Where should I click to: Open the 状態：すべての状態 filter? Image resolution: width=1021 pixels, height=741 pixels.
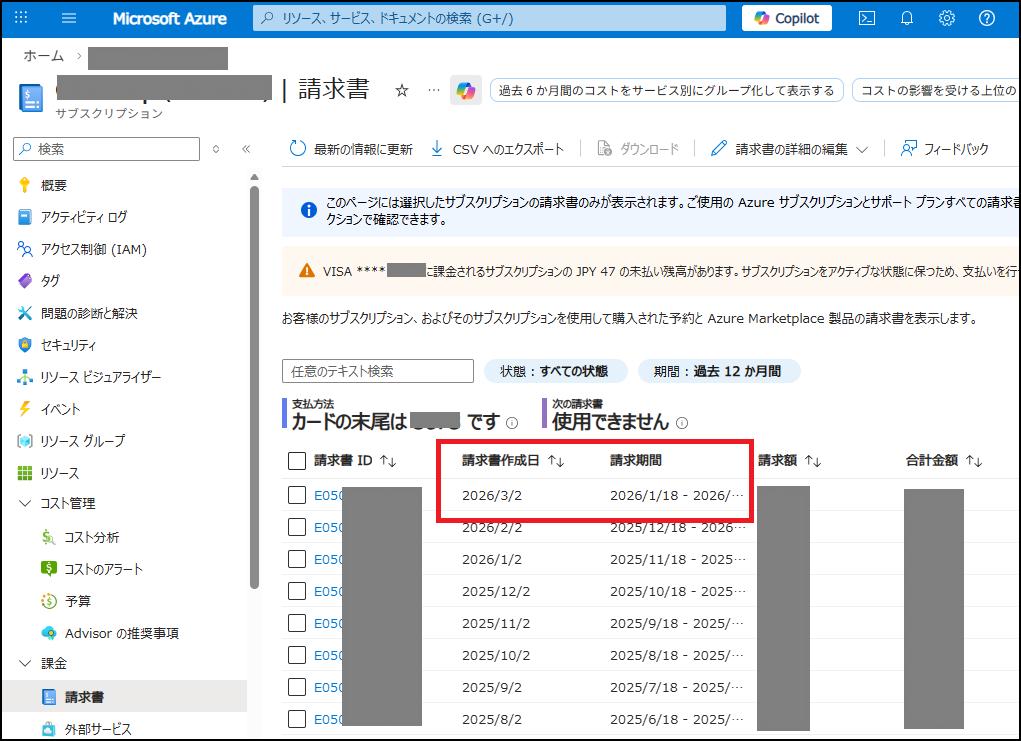[x=556, y=370]
